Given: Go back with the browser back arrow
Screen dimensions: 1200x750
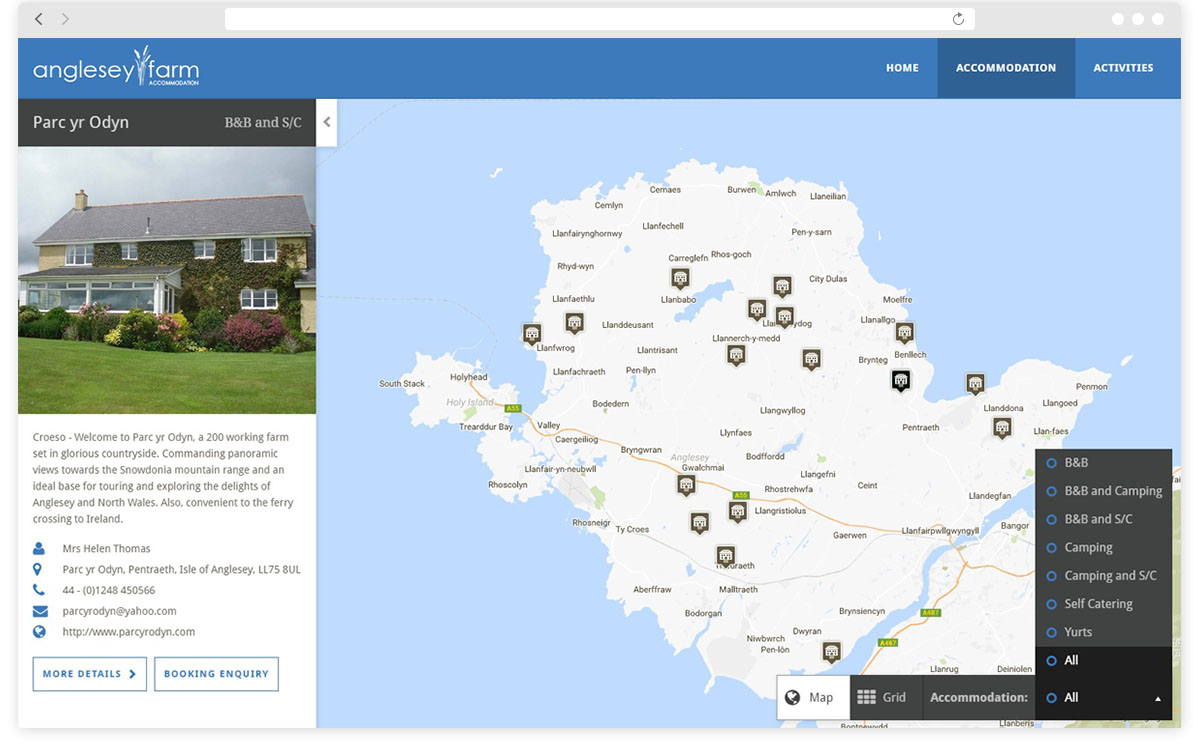Looking at the screenshot, I should coord(38,19).
